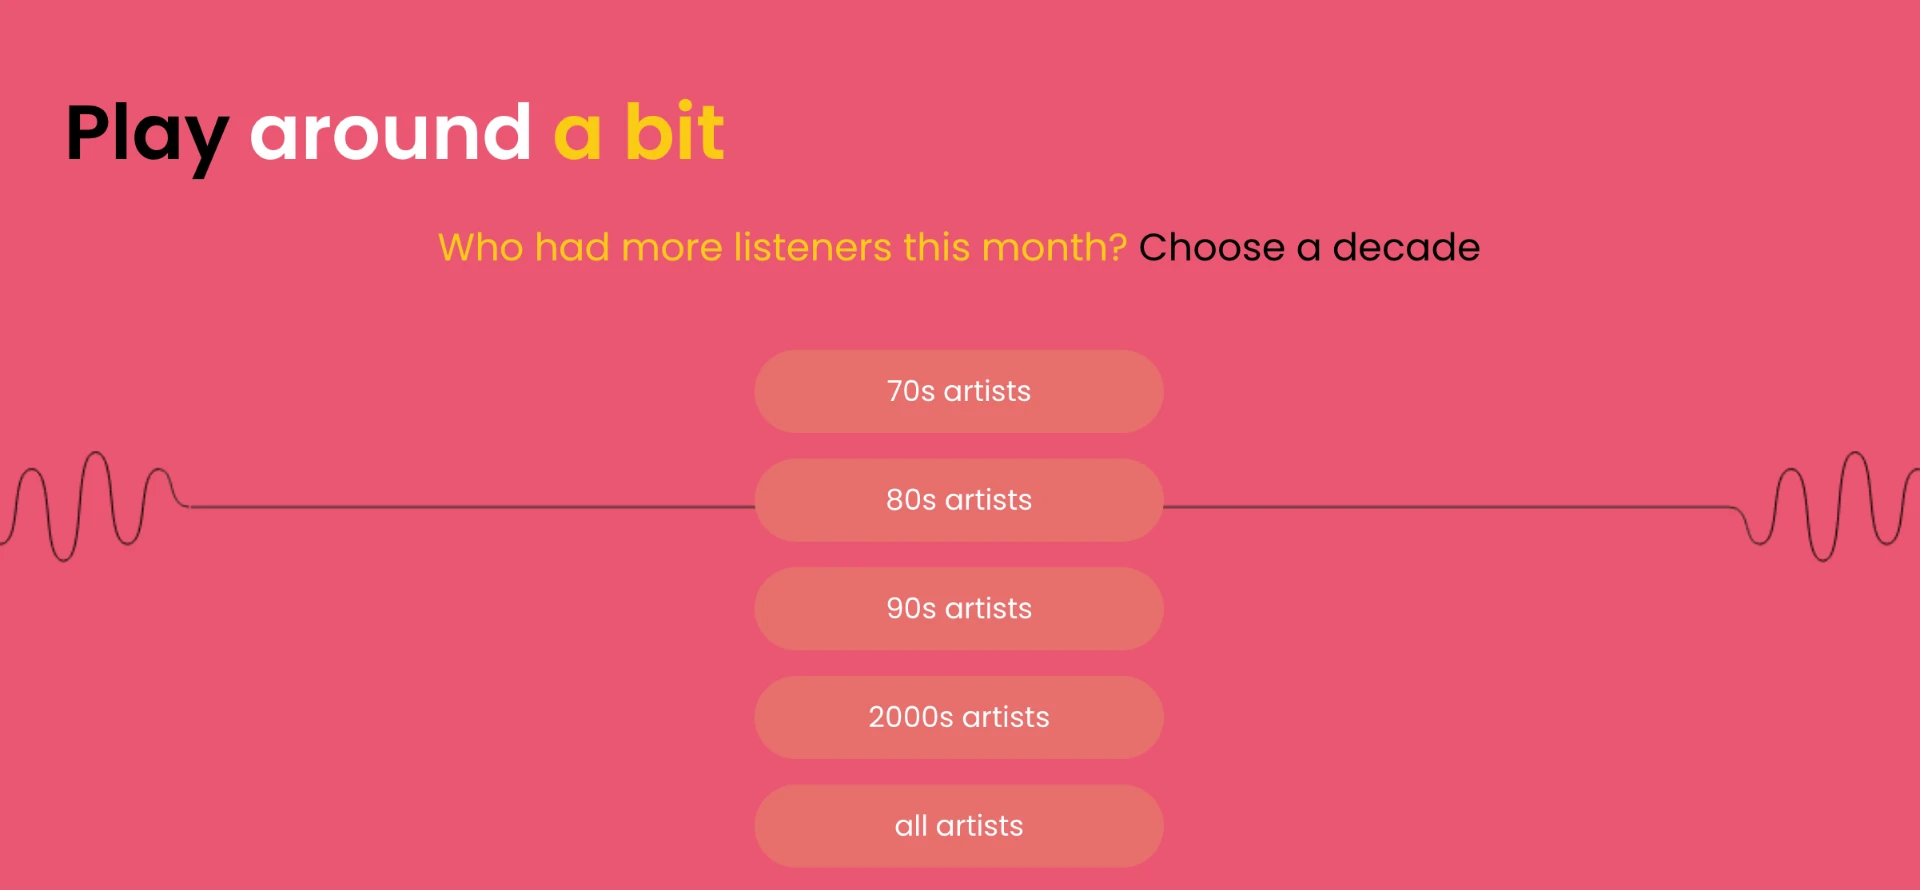Click the left waveform graphic

tap(95, 506)
